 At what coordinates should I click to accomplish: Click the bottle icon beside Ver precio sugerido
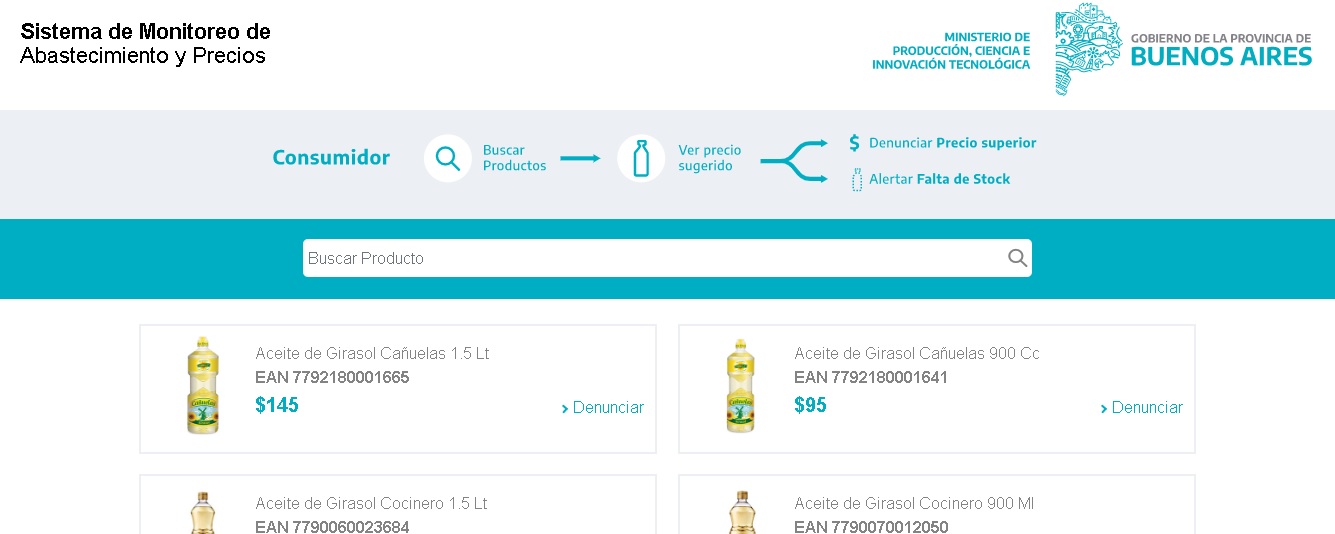[x=641, y=158]
